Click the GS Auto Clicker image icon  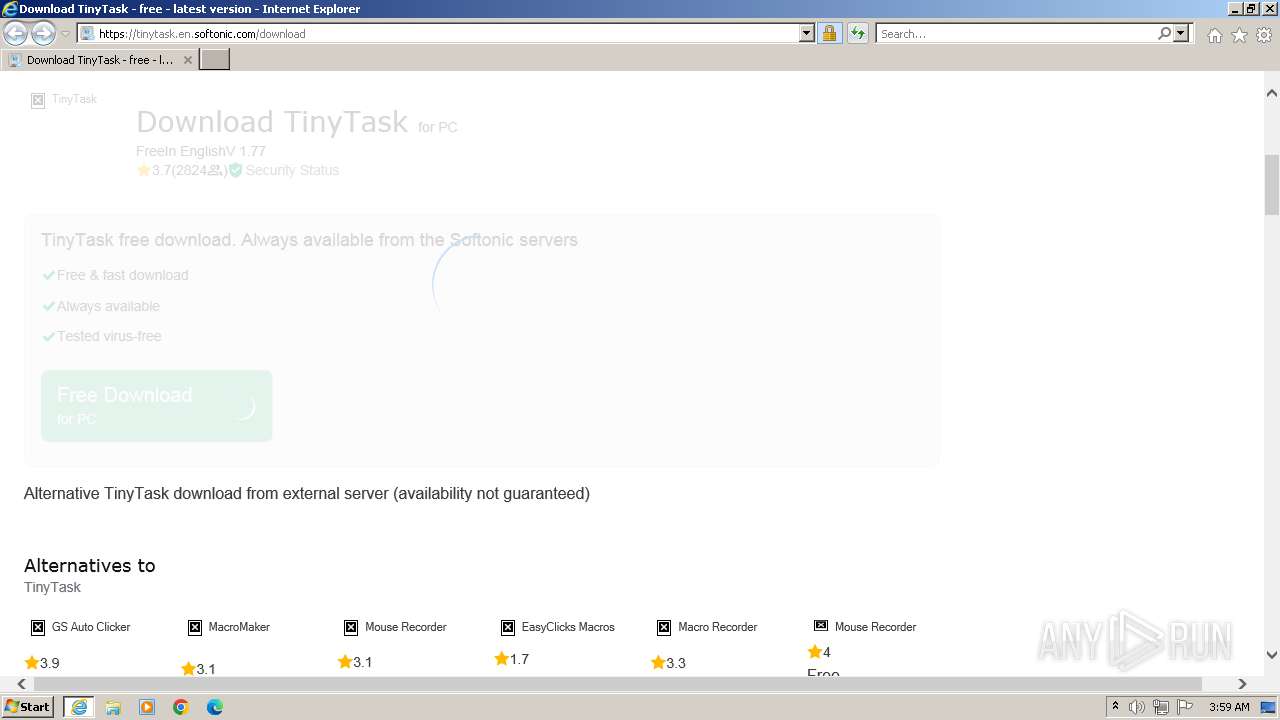pos(38,627)
